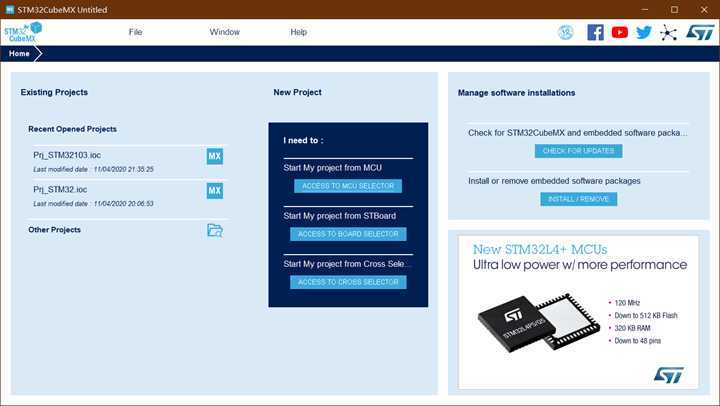Click the STM32L4 chip image
This screenshot has height=406, width=720.
click(539, 322)
